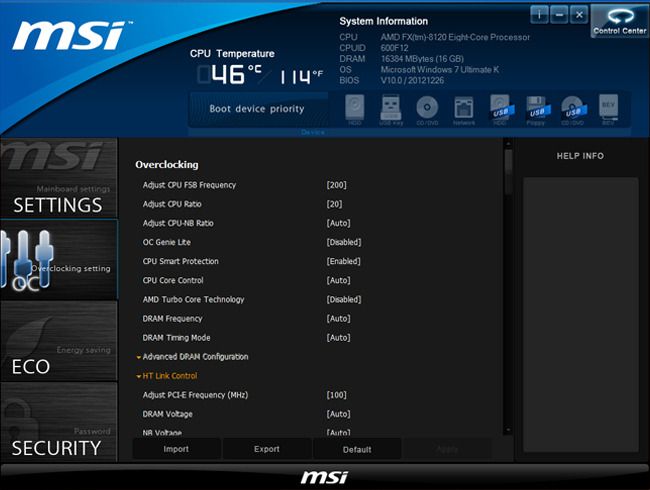This screenshot has height=490, width=650.
Task: Open NB Voltage [Auto] option
Action: (x=338, y=432)
